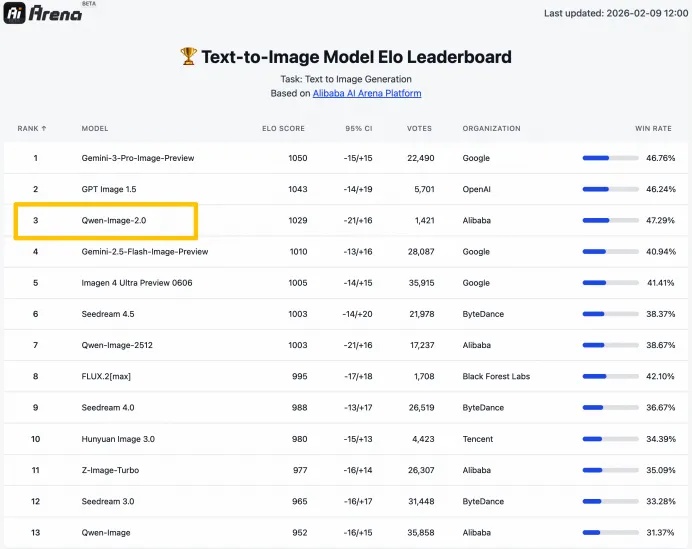Click win rate bar for Gemini-3-Pro-Image-Preview
The height and width of the screenshot is (549, 693).
point(610,158)
